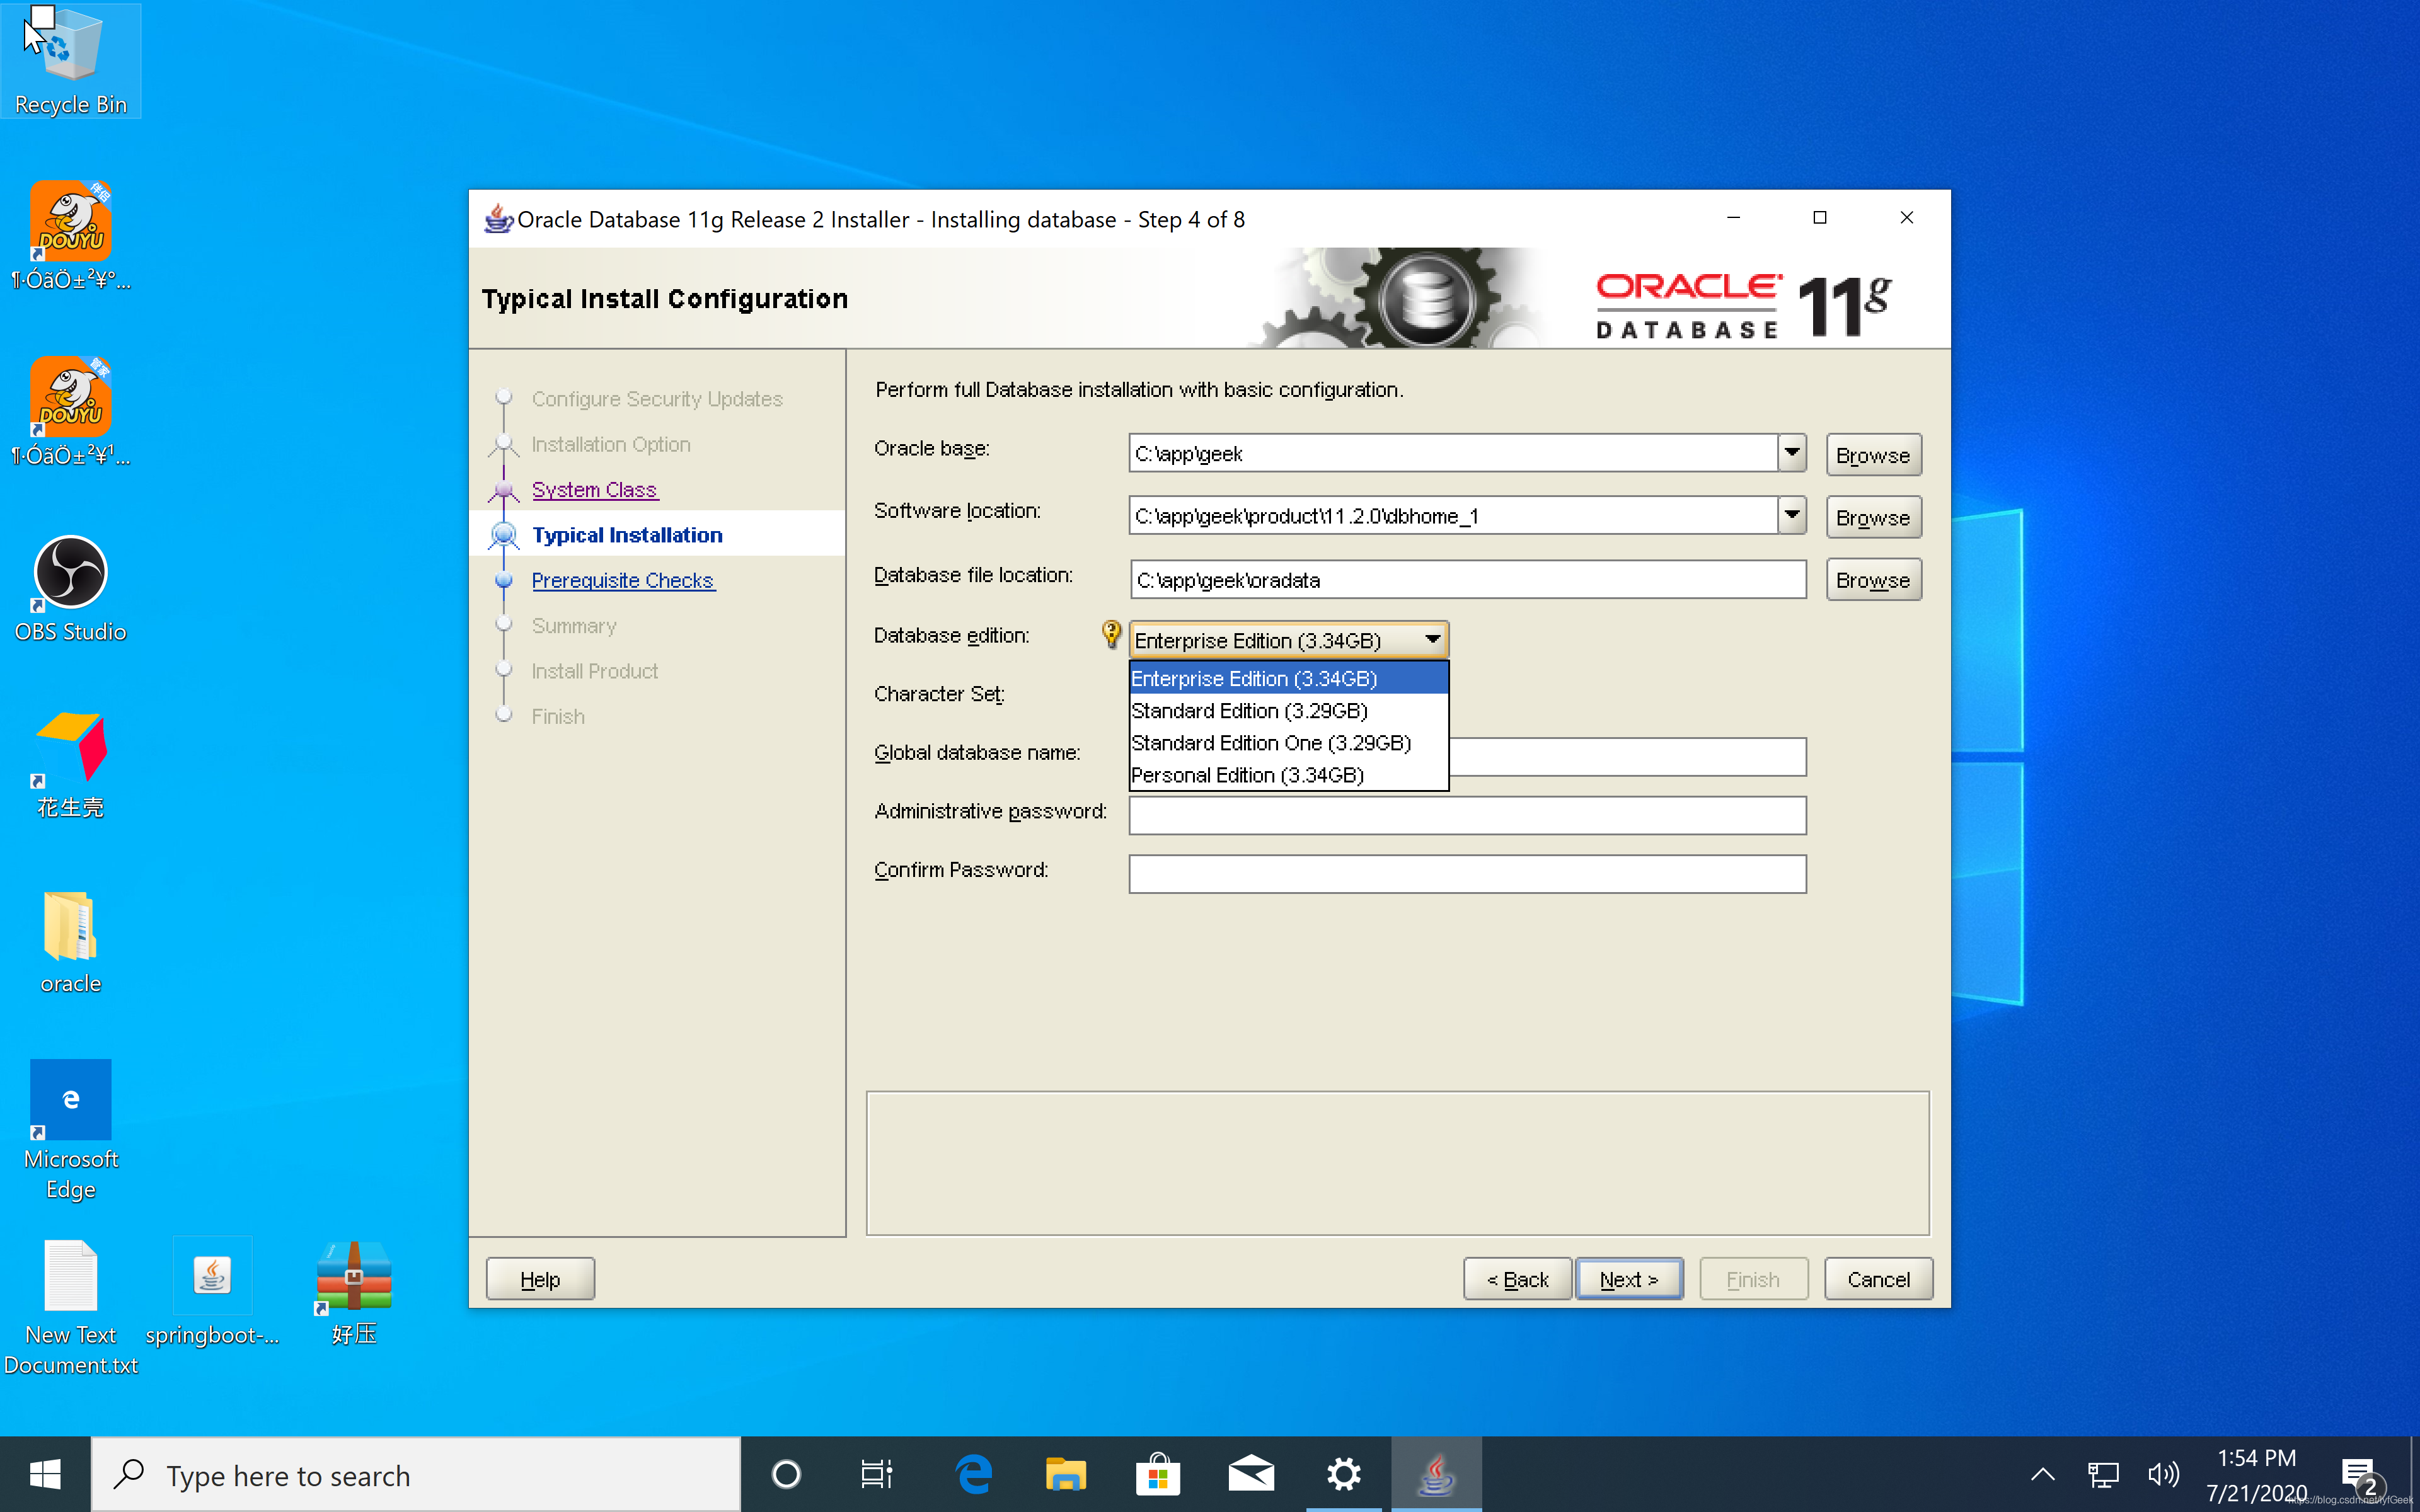Click the Oracle base text field
Screen dimensions: 2420x1512
1453,453
